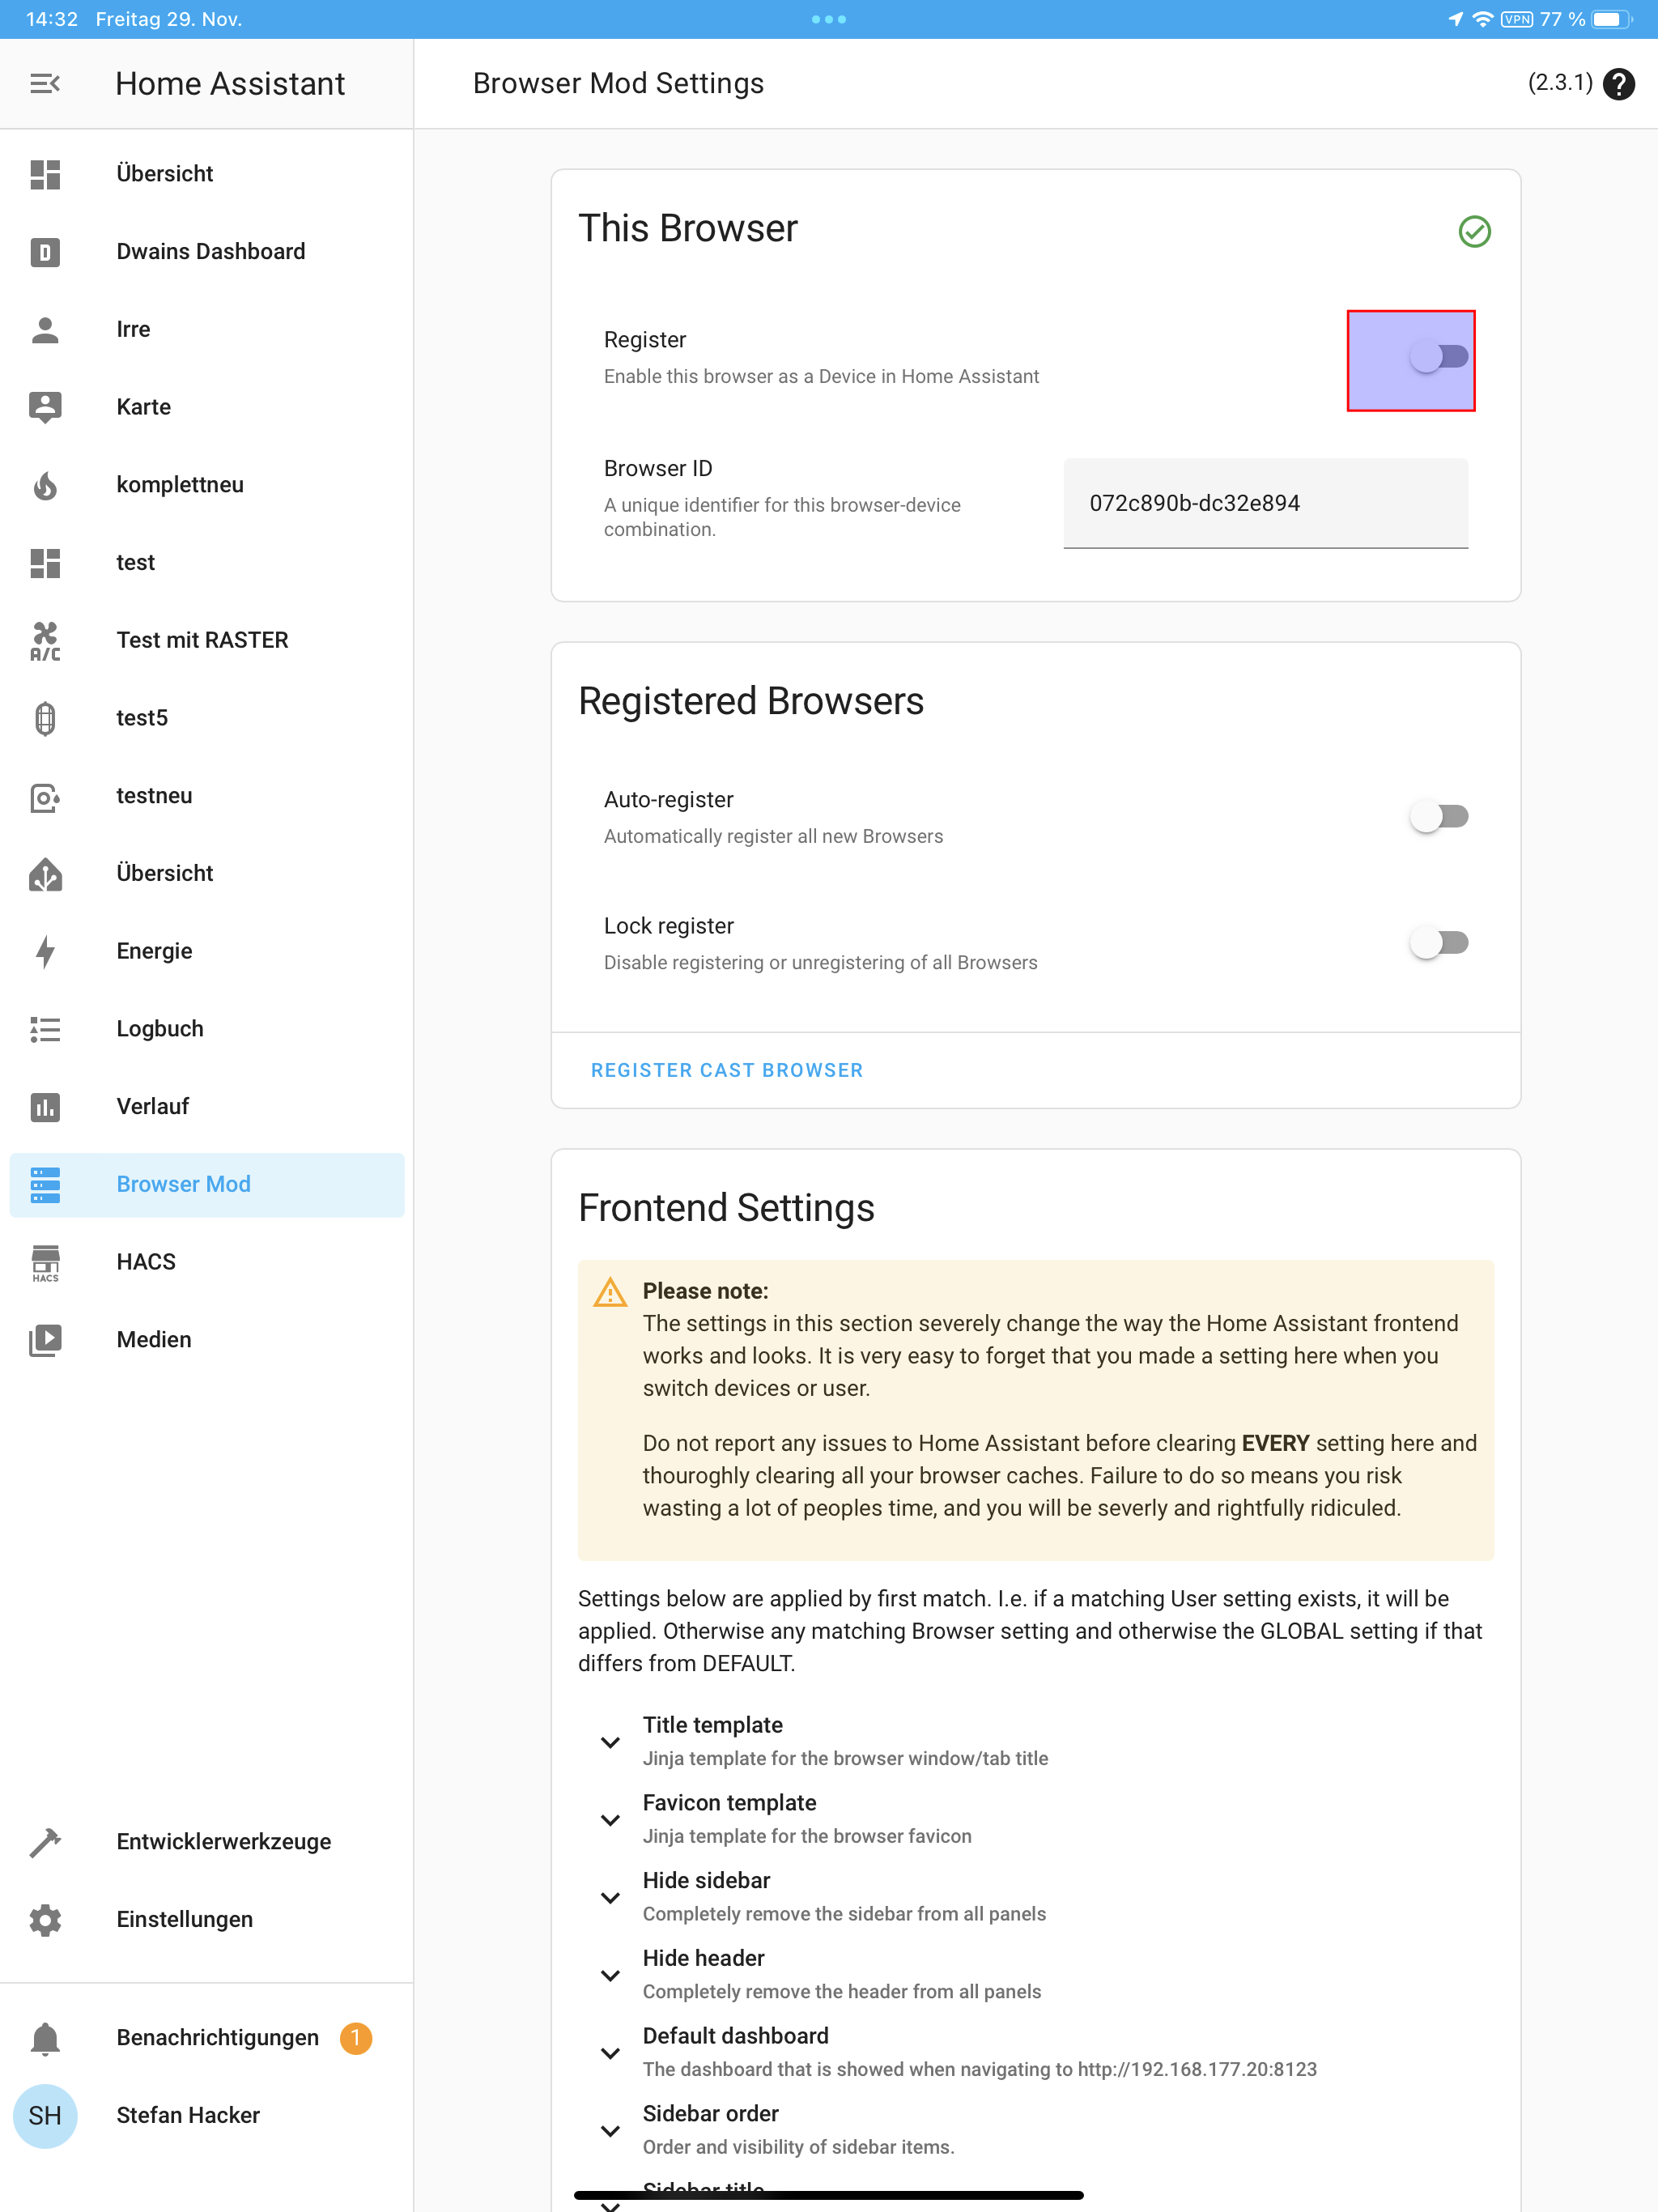Open HACS store icon in sidebar

point(45,1262)
